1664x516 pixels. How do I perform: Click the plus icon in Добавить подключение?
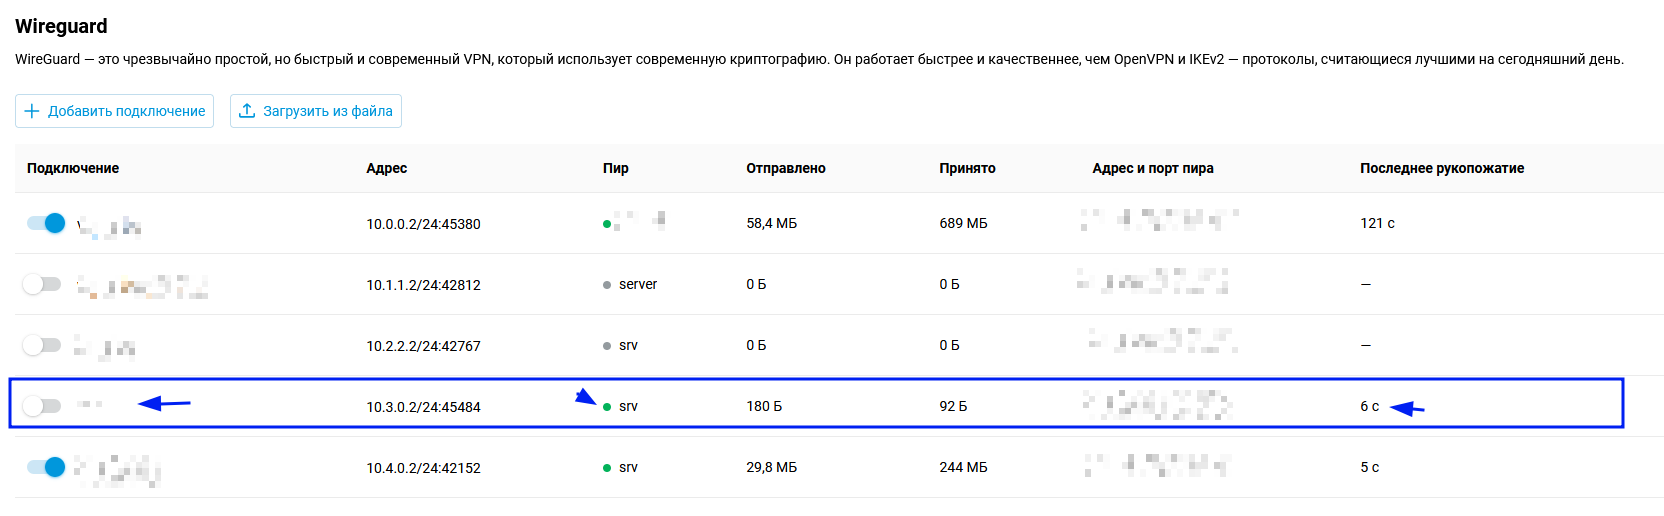pyautogui.click(x=32, y=111)
